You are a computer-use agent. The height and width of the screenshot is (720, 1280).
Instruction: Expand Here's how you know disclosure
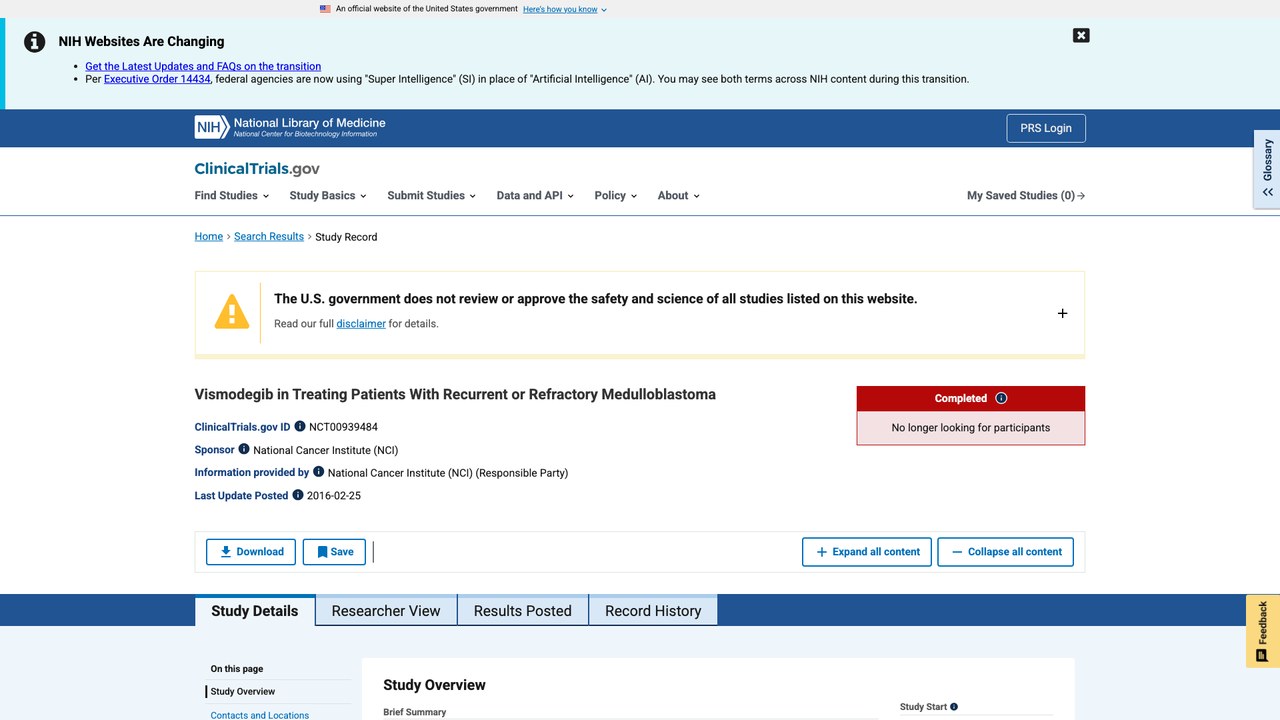pos(565,9)
